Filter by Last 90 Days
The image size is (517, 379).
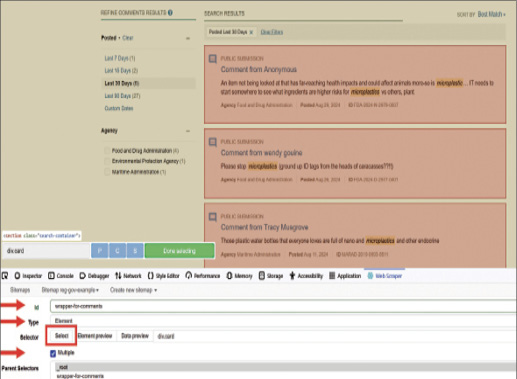(122, 96)
